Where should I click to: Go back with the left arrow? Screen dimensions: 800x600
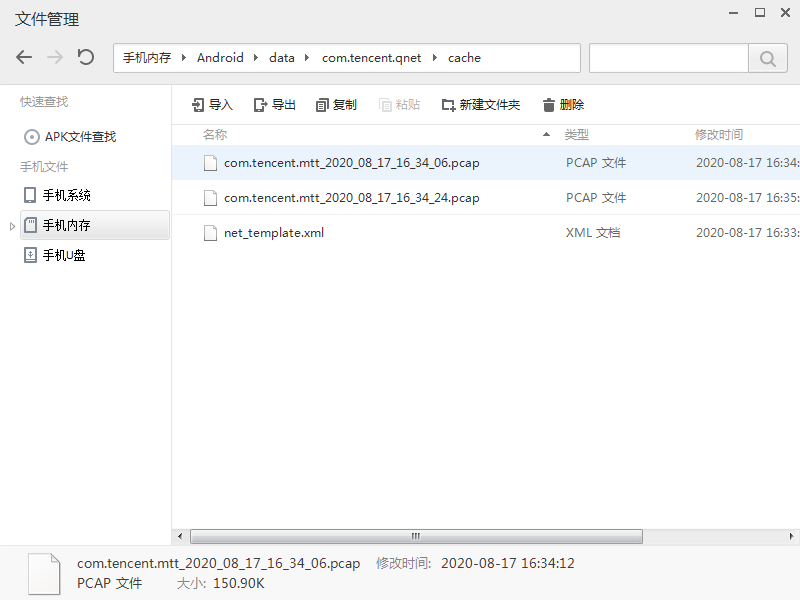coord(24,57)
